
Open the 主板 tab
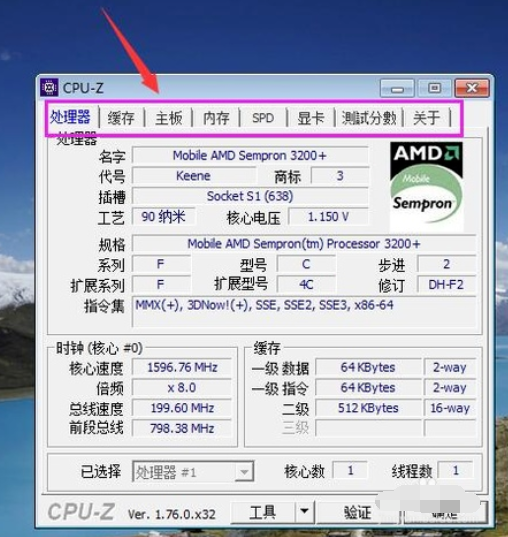point(169,118)
